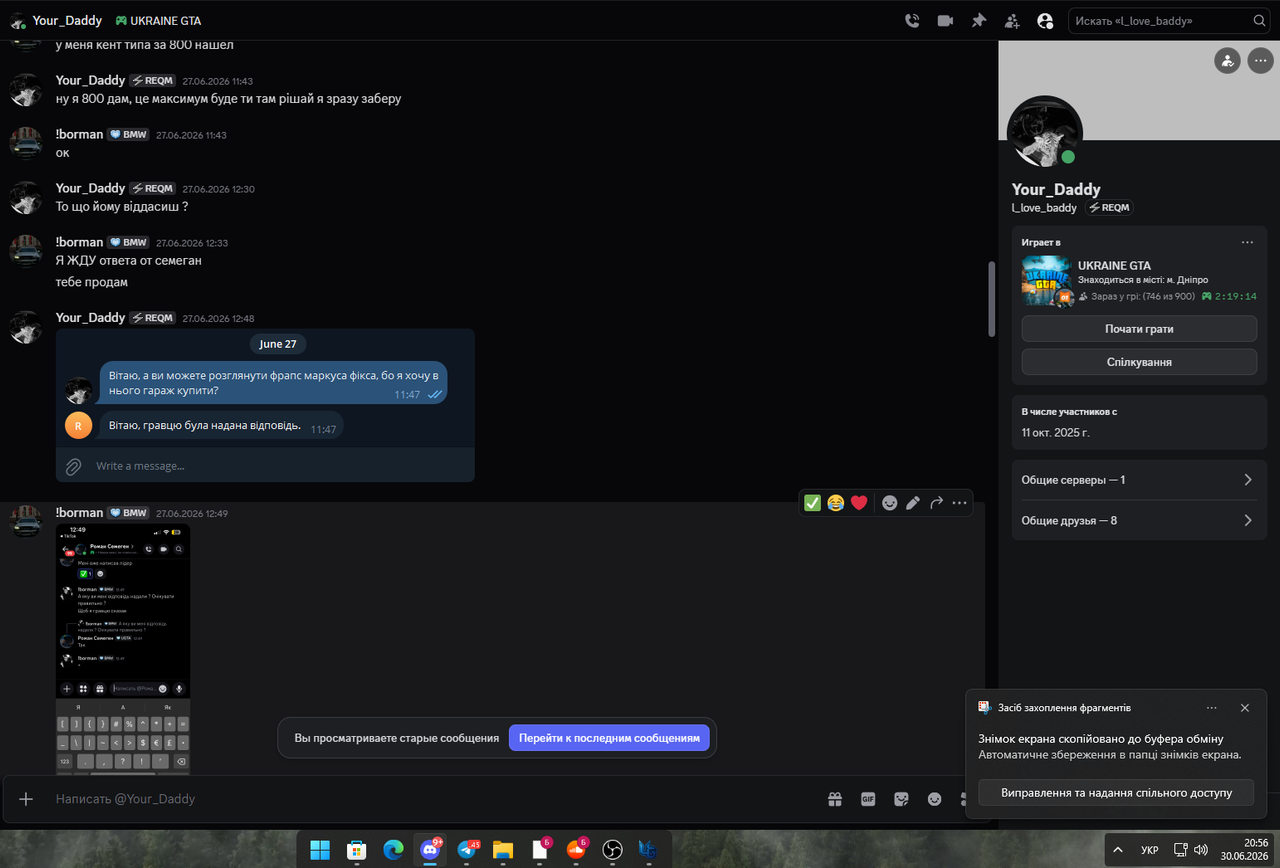The image size is (1280, 868).
Task: Open the phone screenshot image from !borman
Action: click(123, 648)
